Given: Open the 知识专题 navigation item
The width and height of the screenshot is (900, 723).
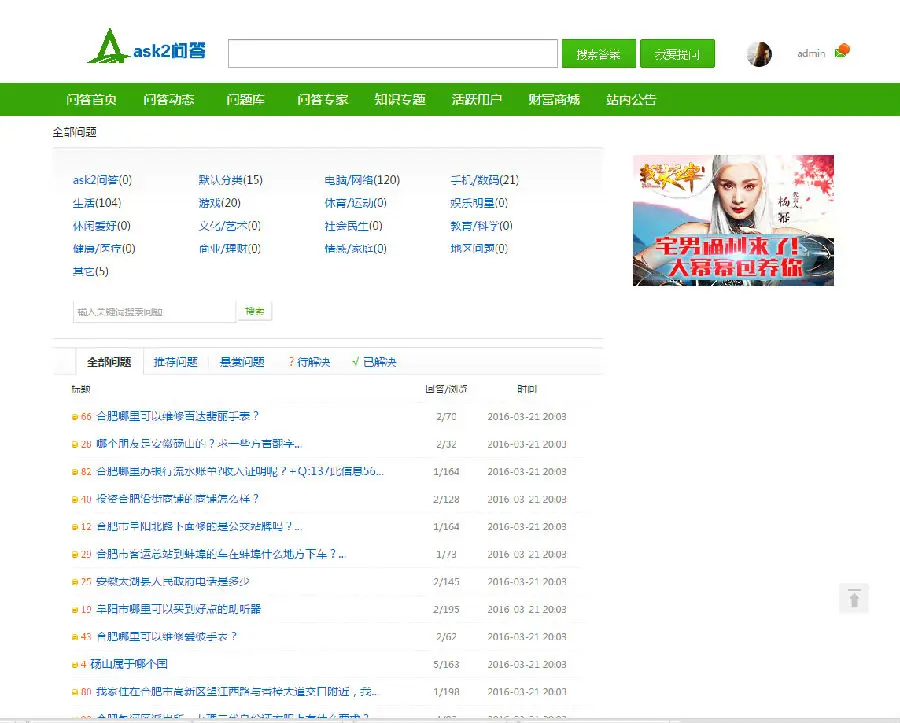Looking at the screenshot, I should 400,100.
